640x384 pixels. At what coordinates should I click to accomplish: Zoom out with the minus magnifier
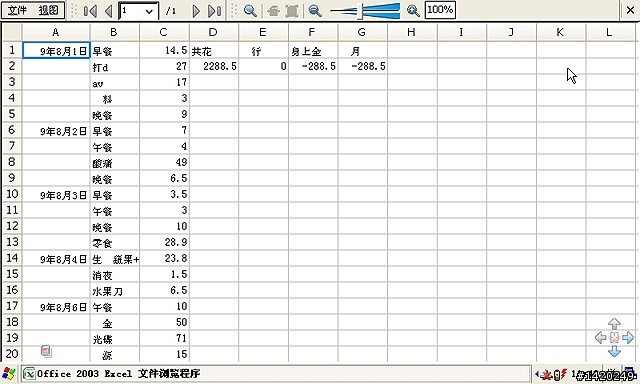coord(315,11)
